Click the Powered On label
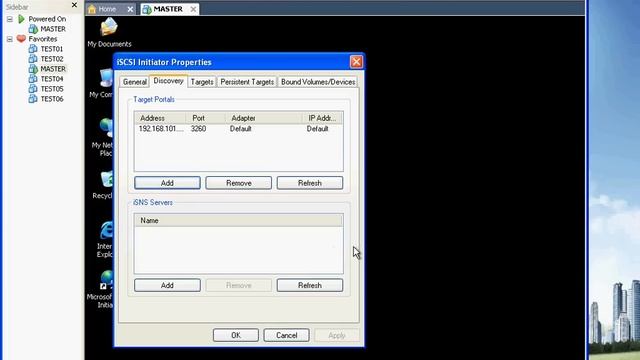This screenshot has width=640, height=360. (x=47, y=19)
